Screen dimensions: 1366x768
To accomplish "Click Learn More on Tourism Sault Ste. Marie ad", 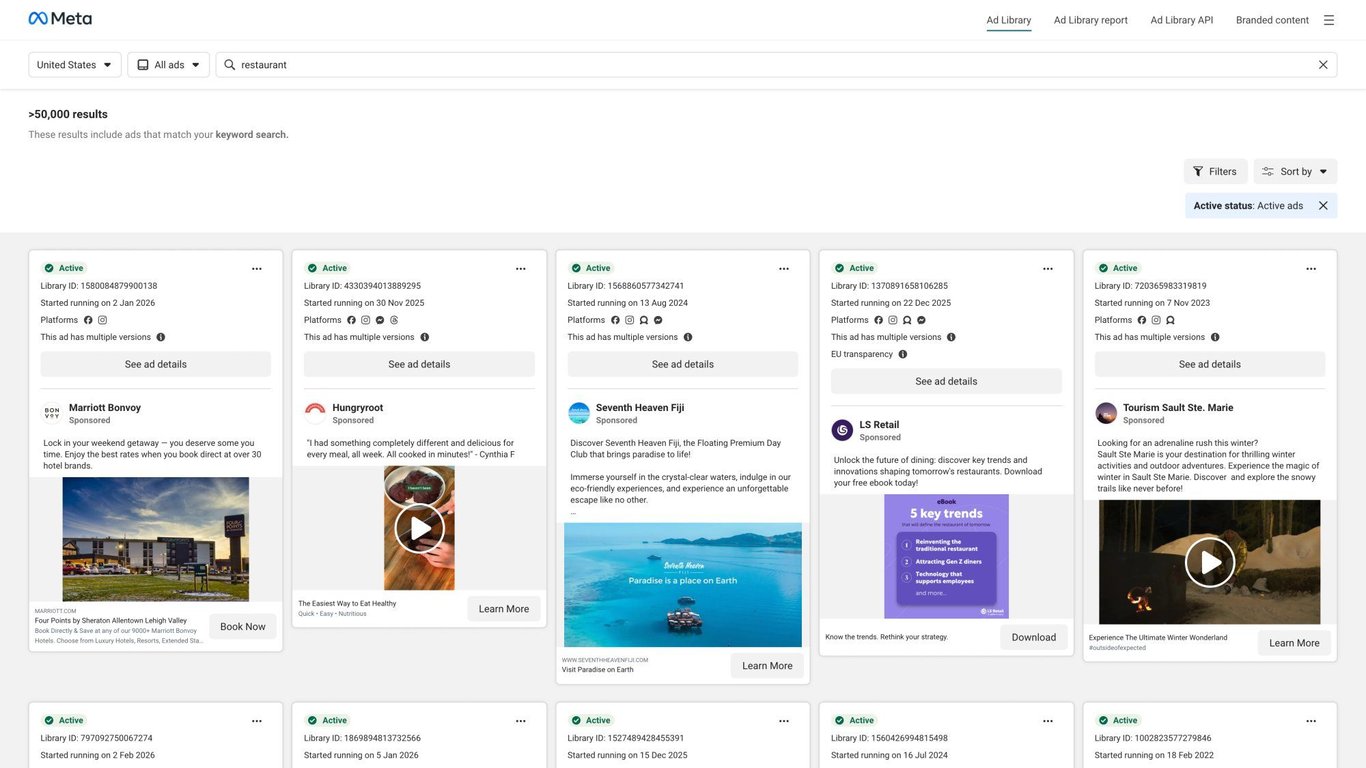I will pyautogui.click(x=1294, y=643).
